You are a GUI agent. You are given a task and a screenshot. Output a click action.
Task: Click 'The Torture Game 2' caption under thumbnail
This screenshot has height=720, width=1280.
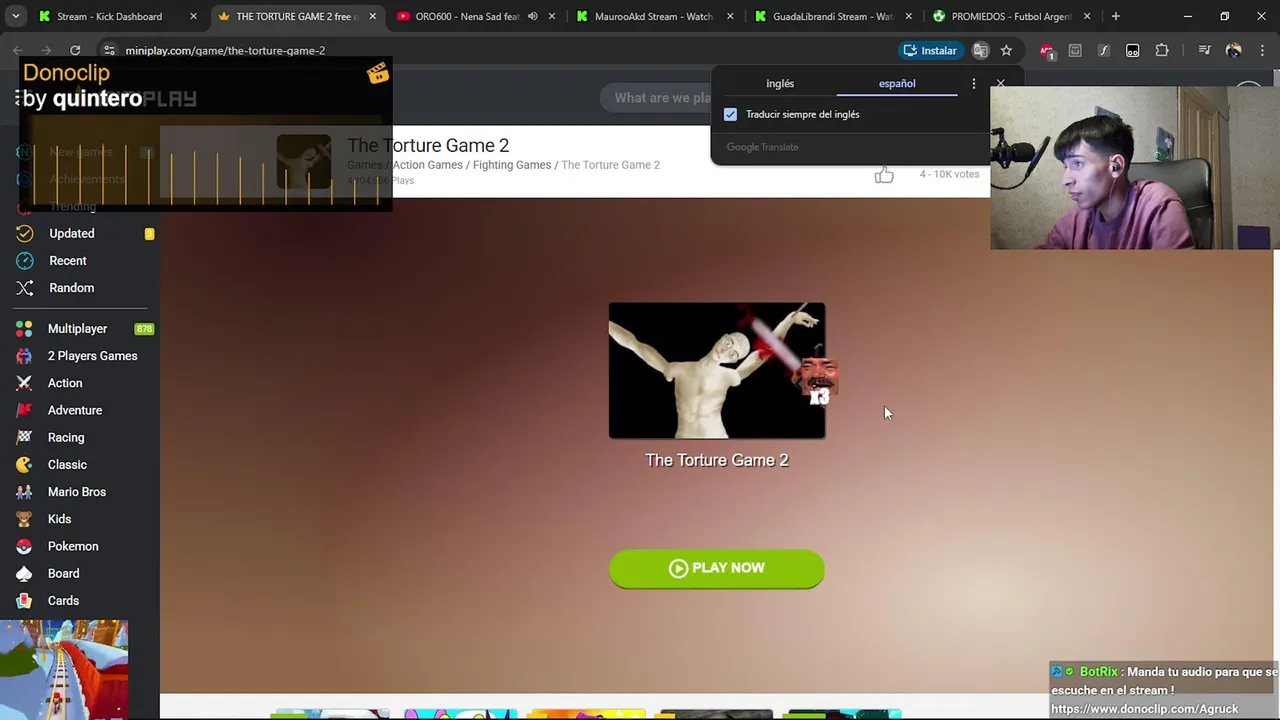pos(717,460)
